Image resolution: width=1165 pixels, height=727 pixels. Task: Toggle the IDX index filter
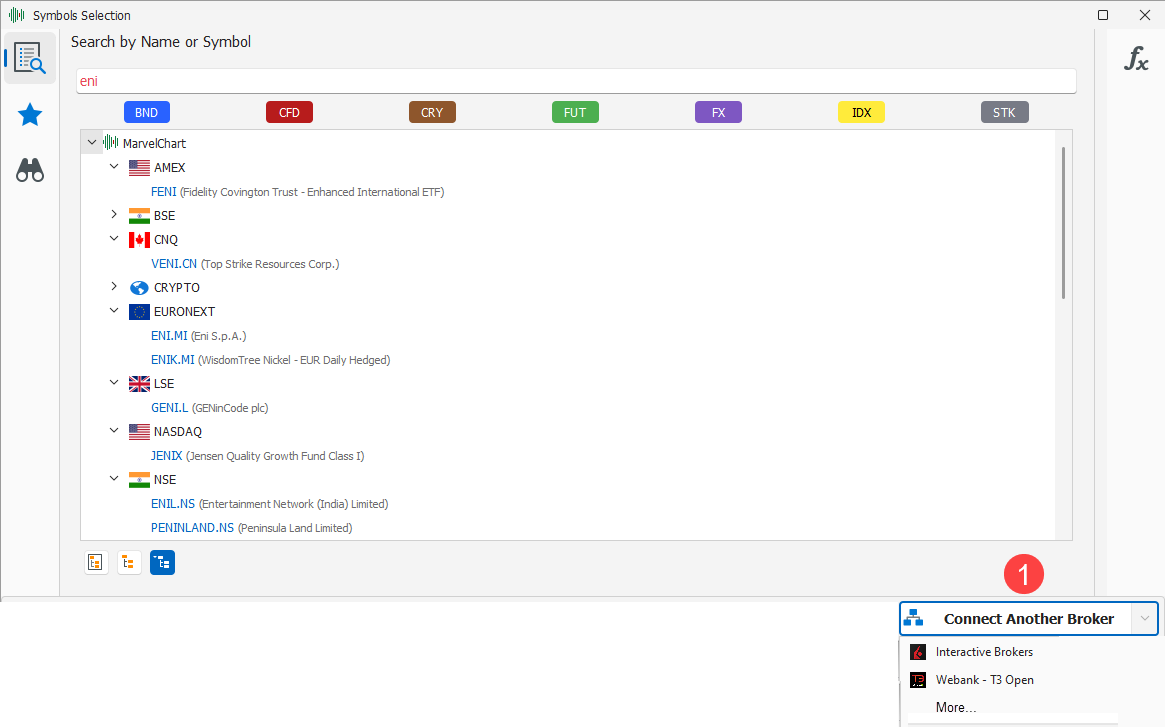click(861, 112)
